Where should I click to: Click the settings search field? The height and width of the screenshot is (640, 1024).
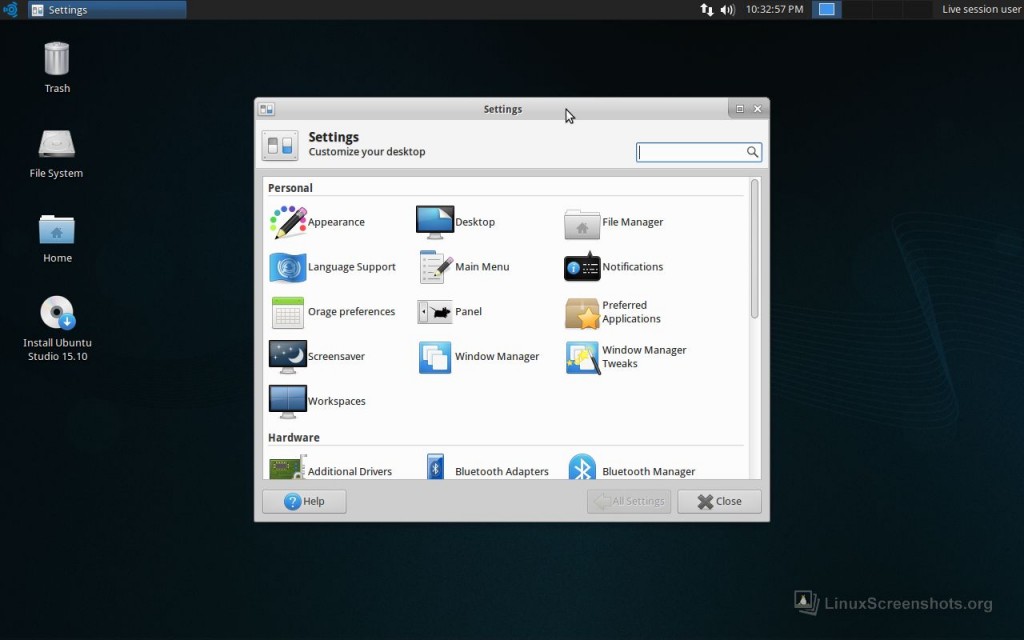692,152
